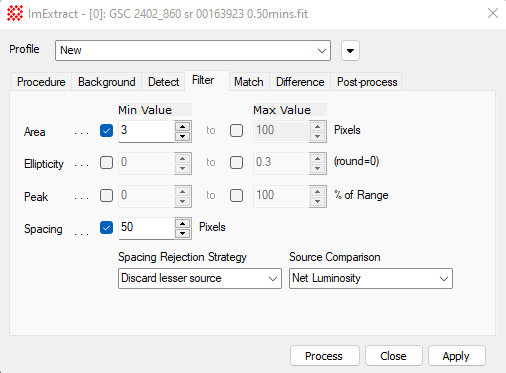Decrease the Spacing value with down arrow
The width and height of the screenshot is (506, 373).
pyautogui.click(x=182, y=233)
